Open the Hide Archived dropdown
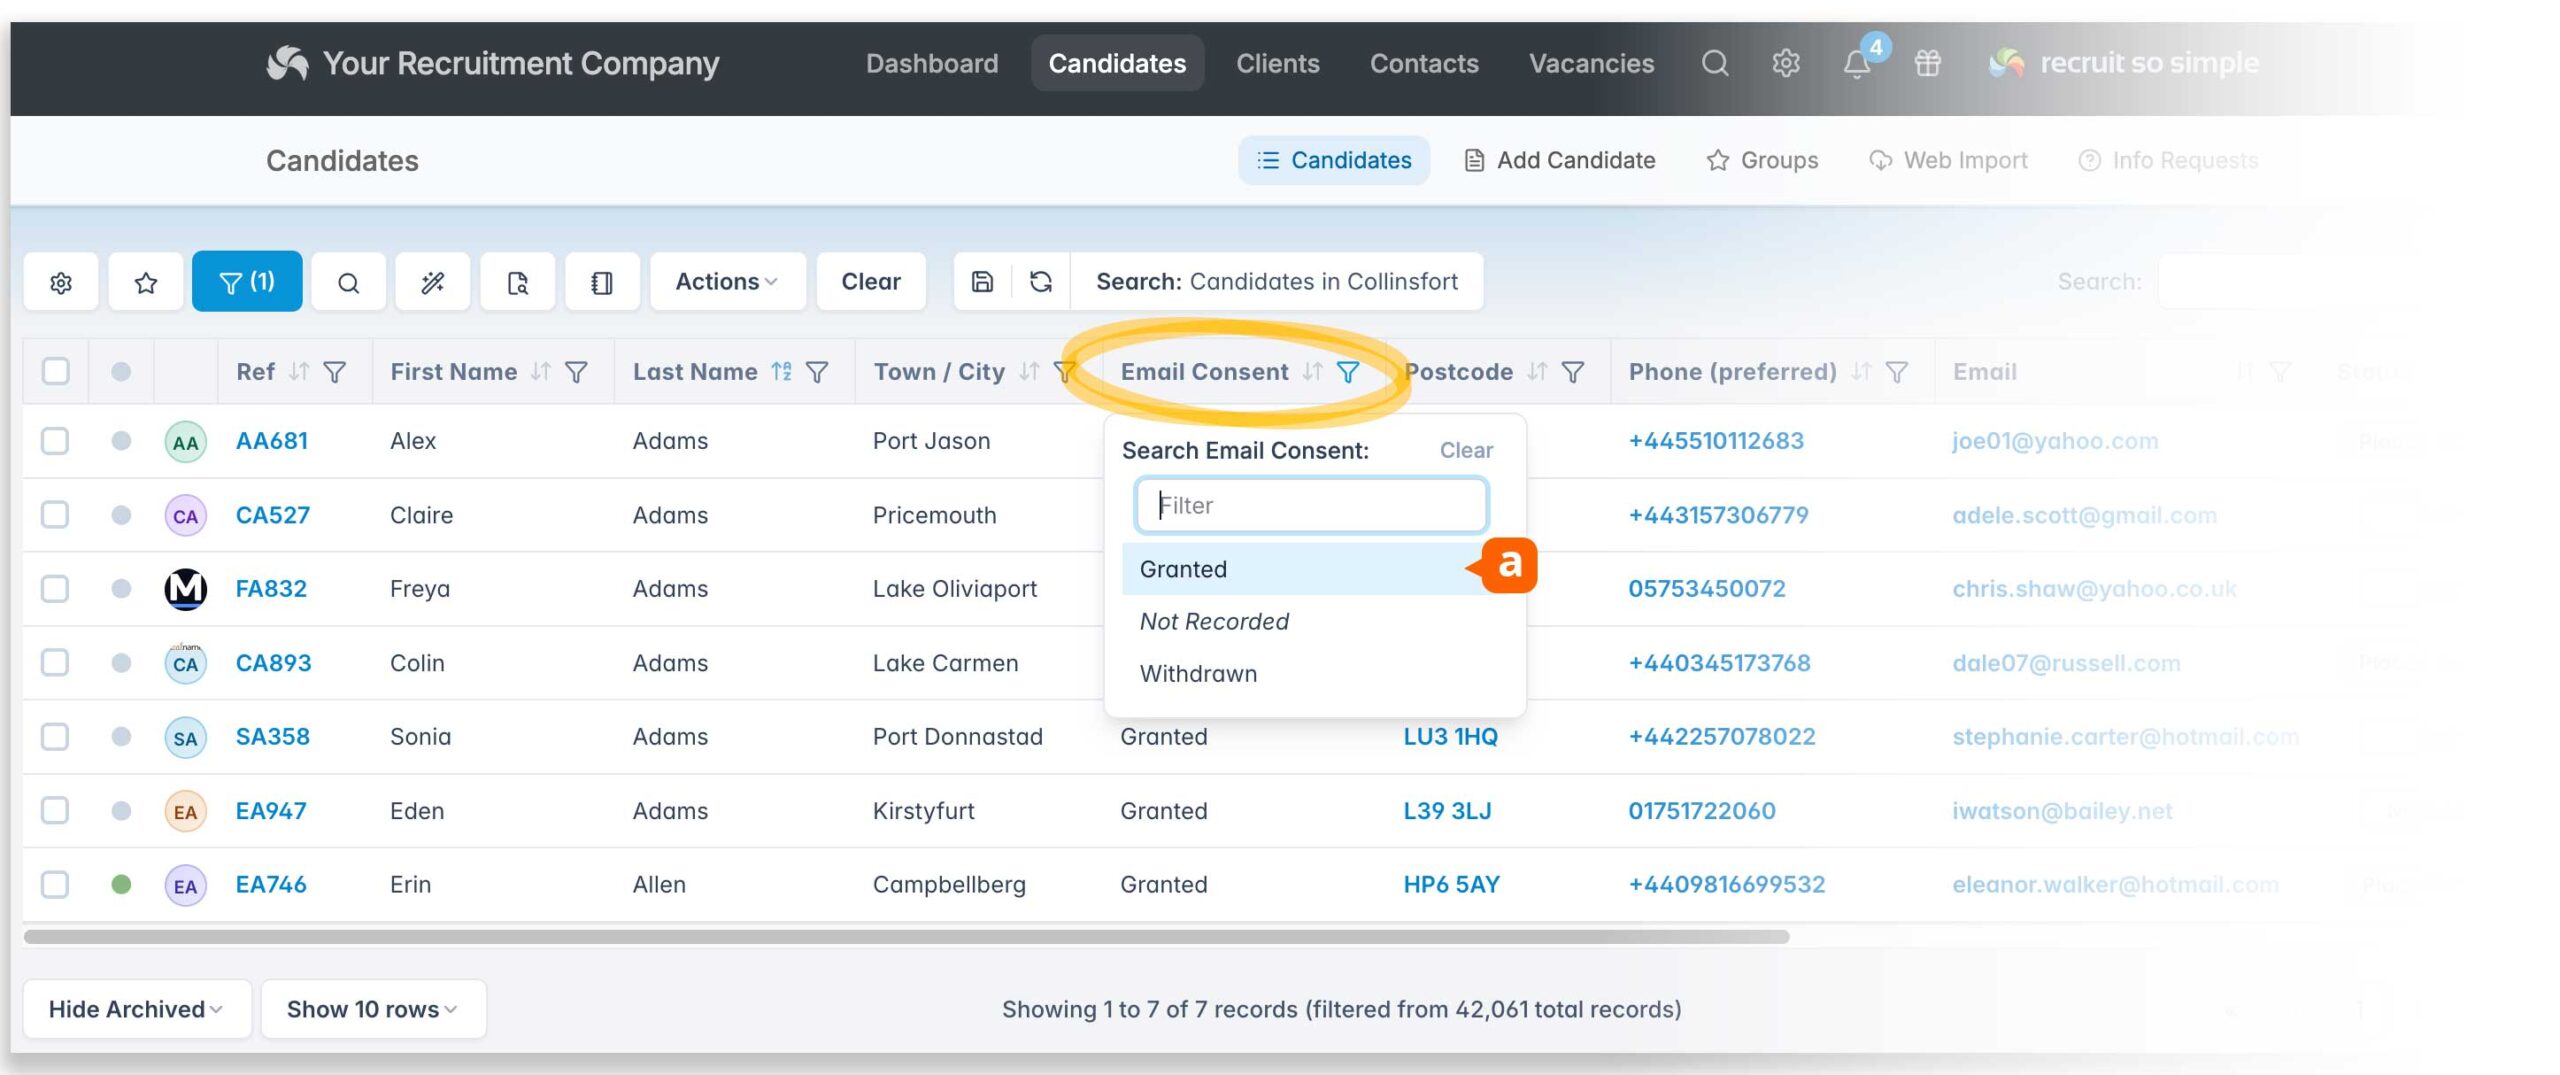Screen dimensions: 2560x1075 tap(137, 1009)
